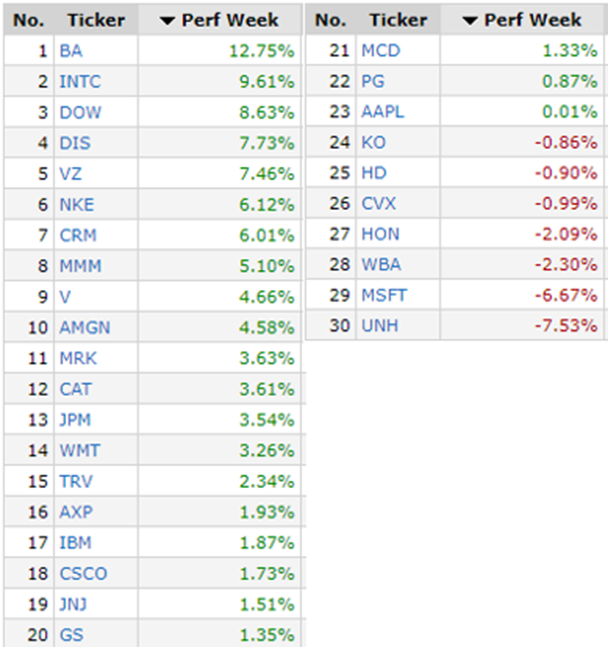Click right table No. column header
Viewport: 608px width, 647px height.
pos(330,20)
